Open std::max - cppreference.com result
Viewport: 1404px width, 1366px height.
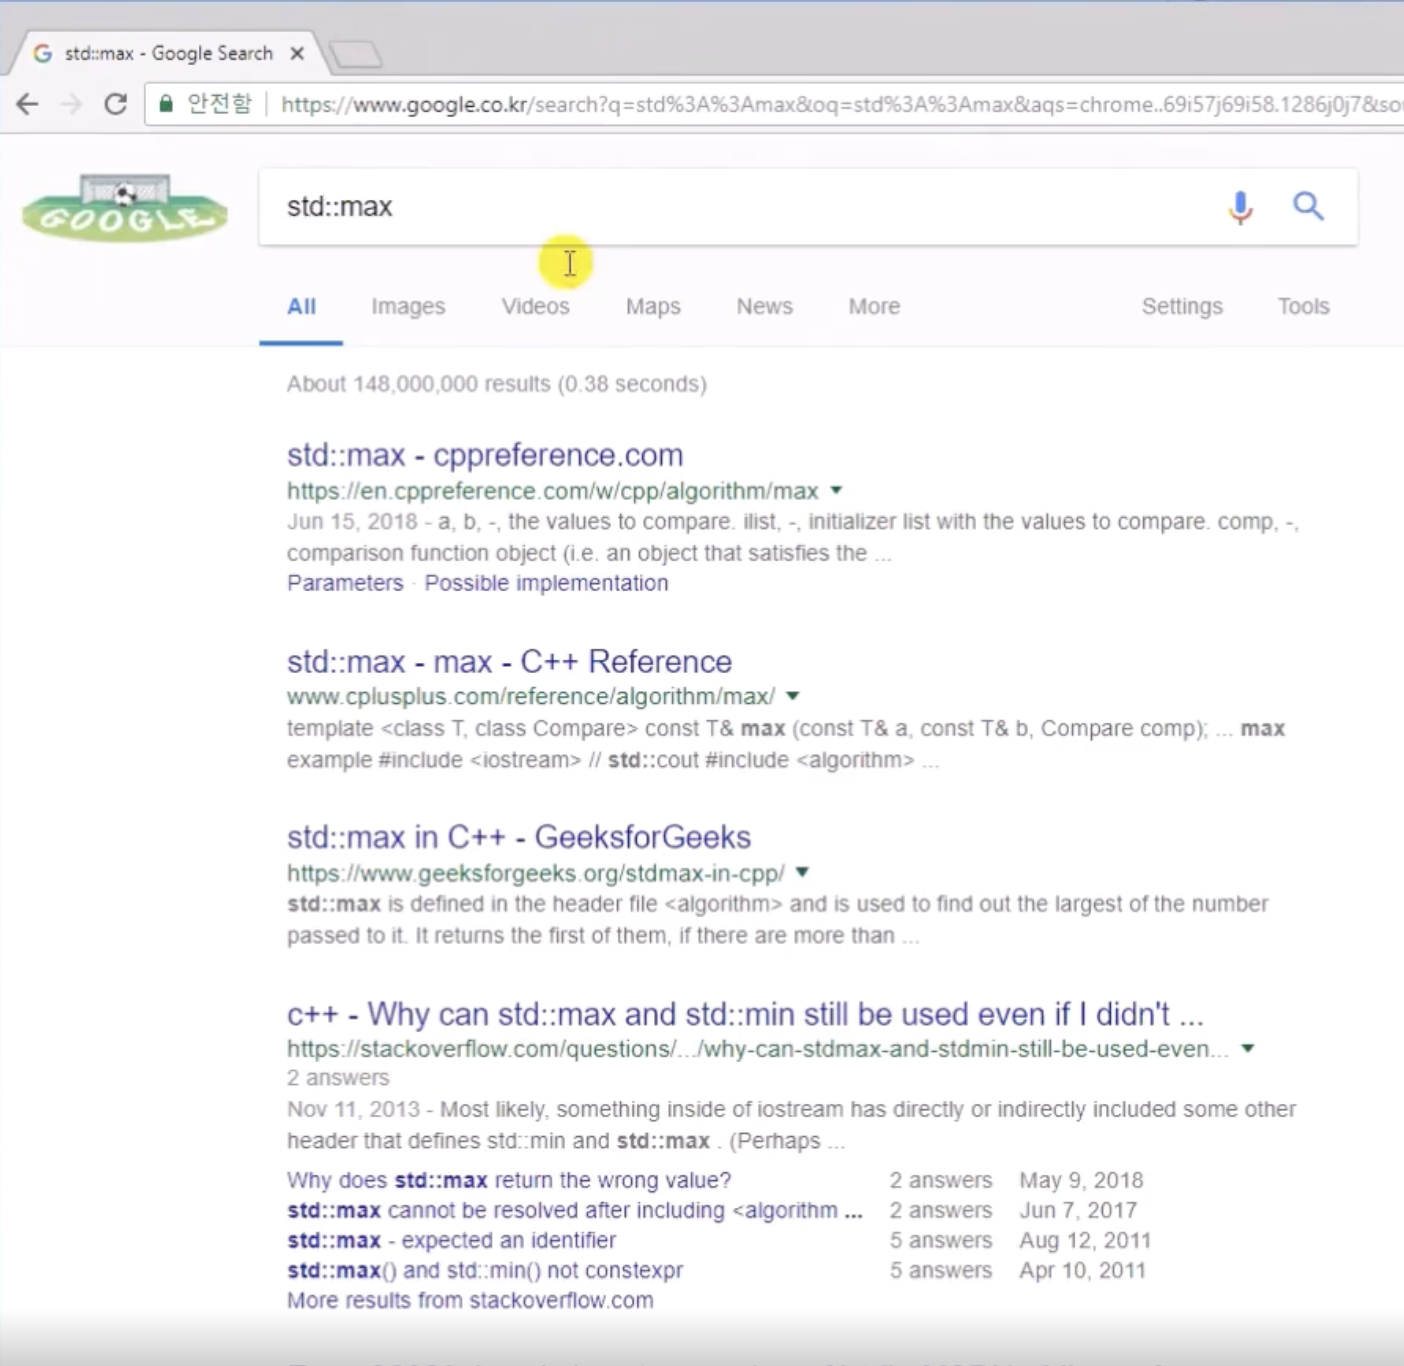click(x=485, y=455)
